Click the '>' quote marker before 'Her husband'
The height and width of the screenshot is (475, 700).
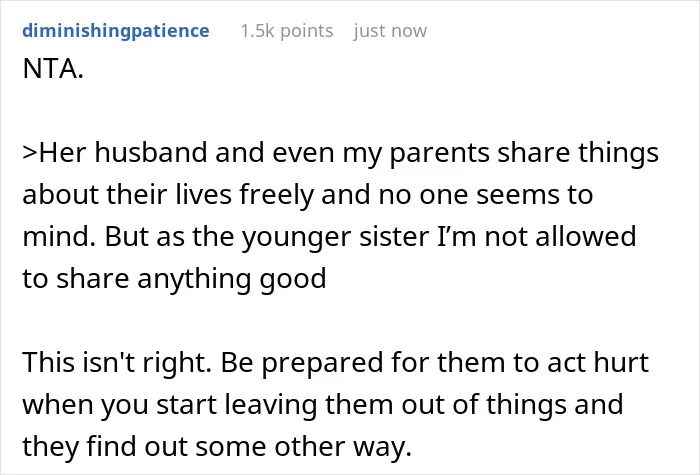coord(30,153)
